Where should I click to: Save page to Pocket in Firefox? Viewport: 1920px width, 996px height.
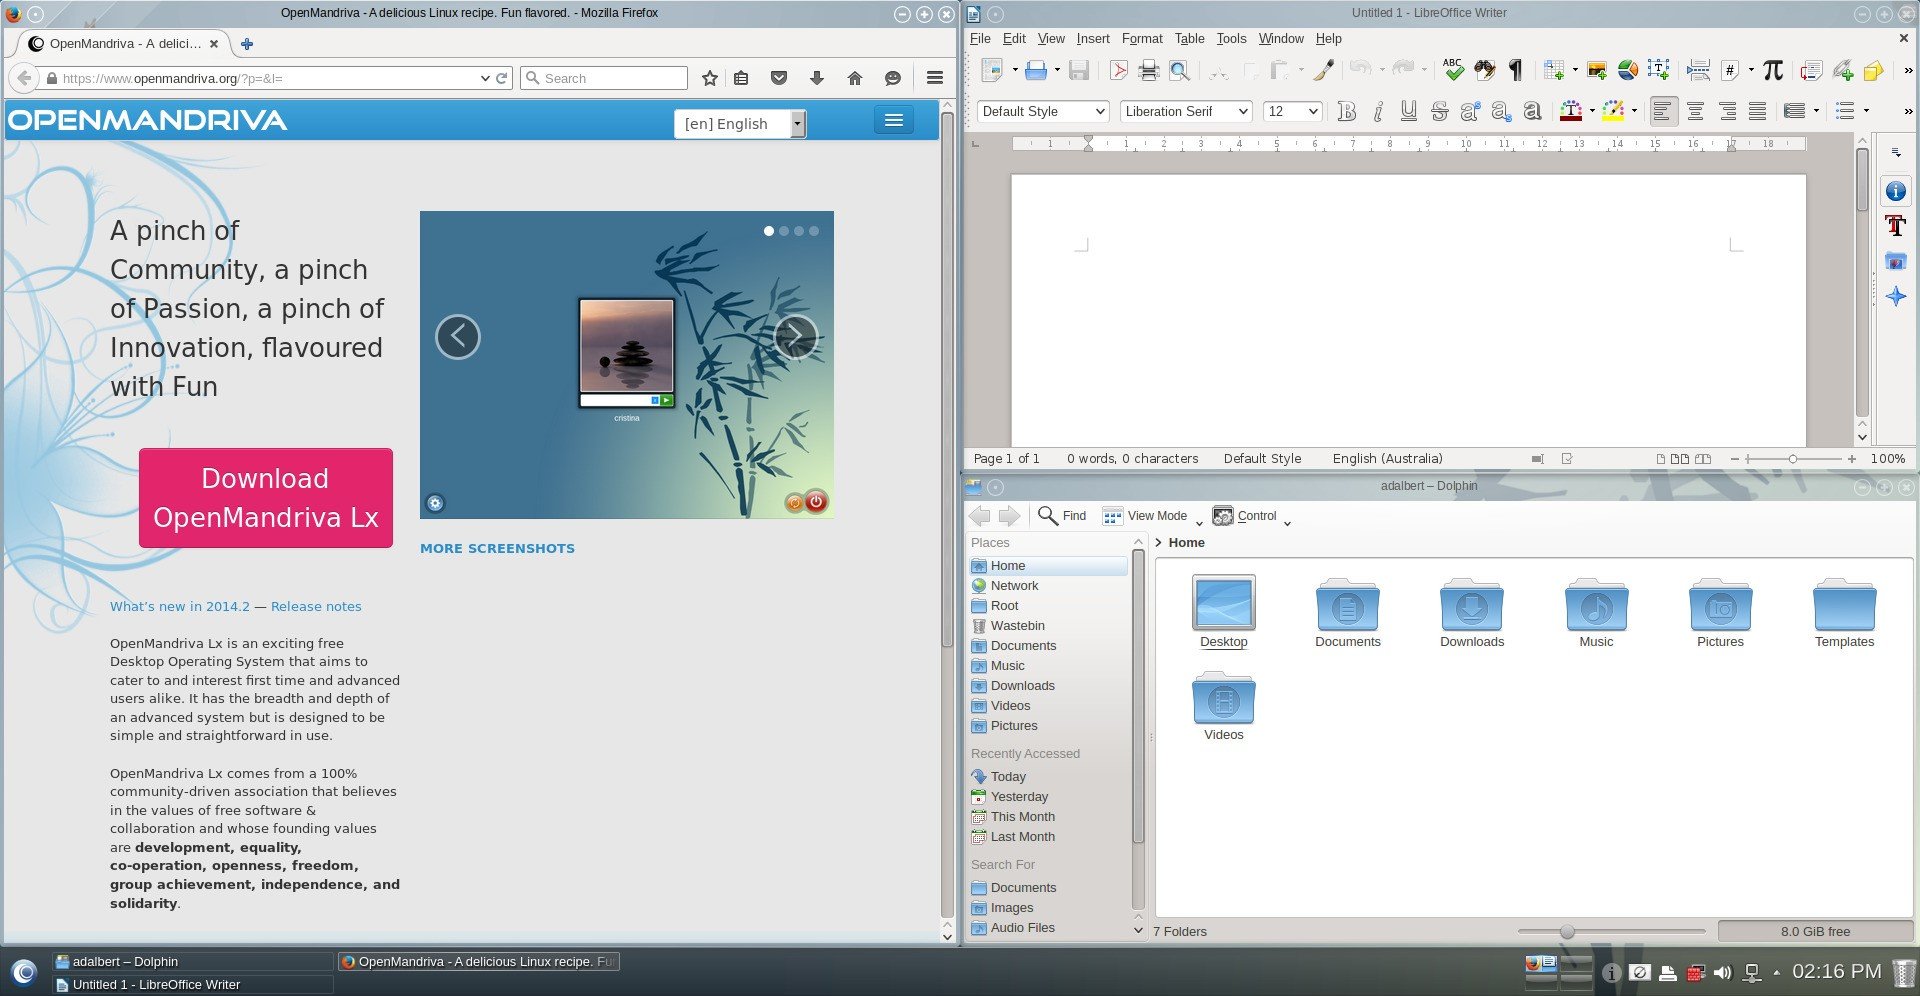779,78
